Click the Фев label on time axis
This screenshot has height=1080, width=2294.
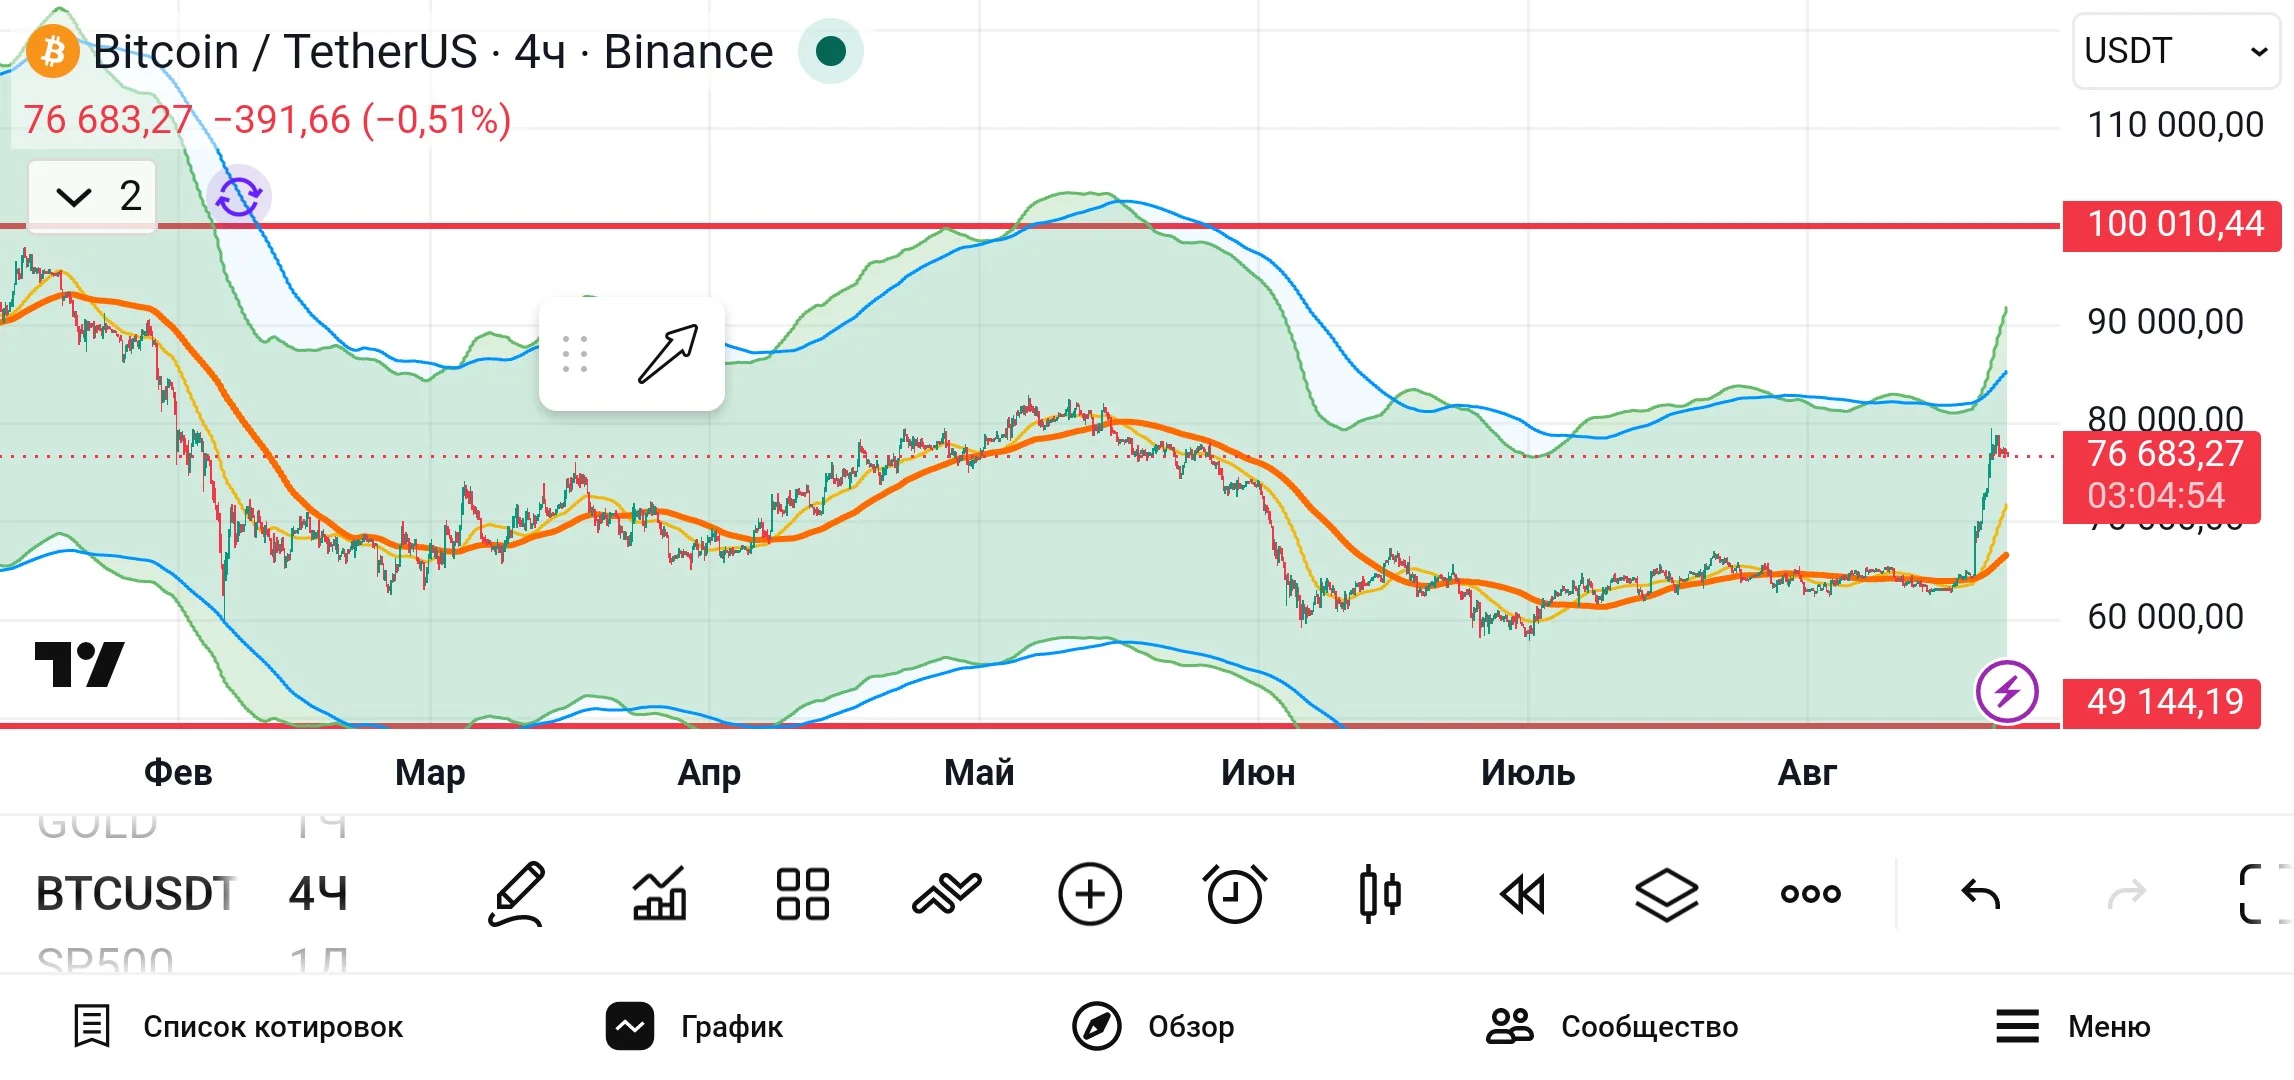pos(178,773)
